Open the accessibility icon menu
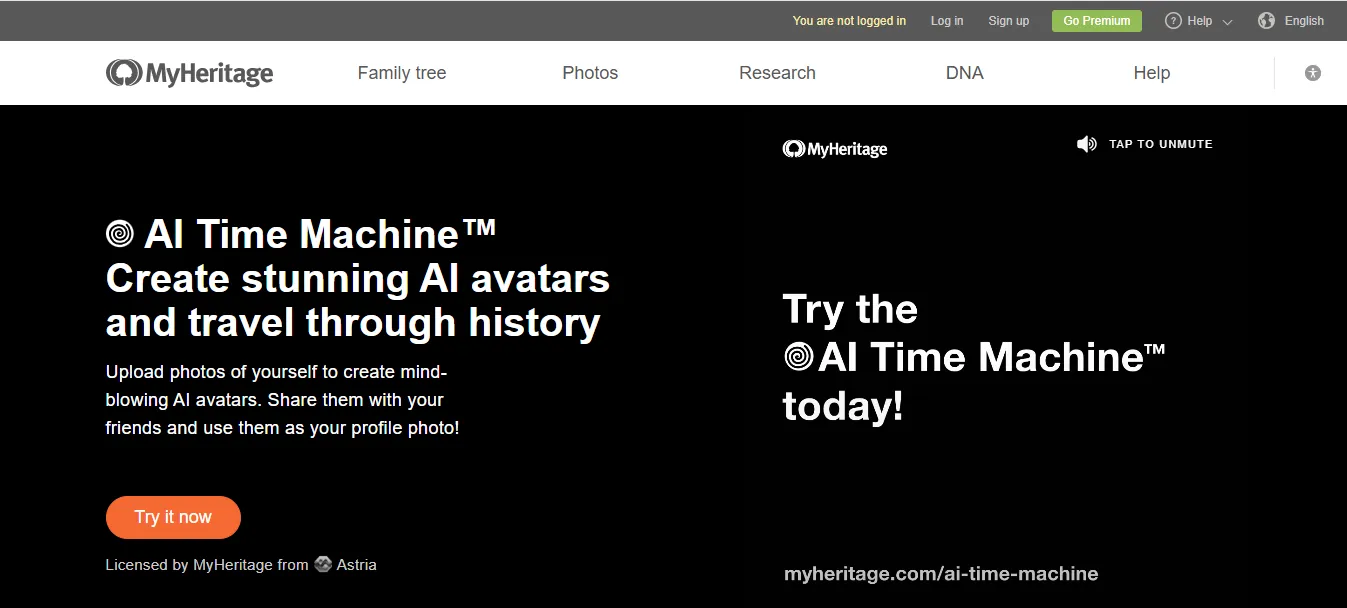1347x608 pixels. coord(1313,73)
